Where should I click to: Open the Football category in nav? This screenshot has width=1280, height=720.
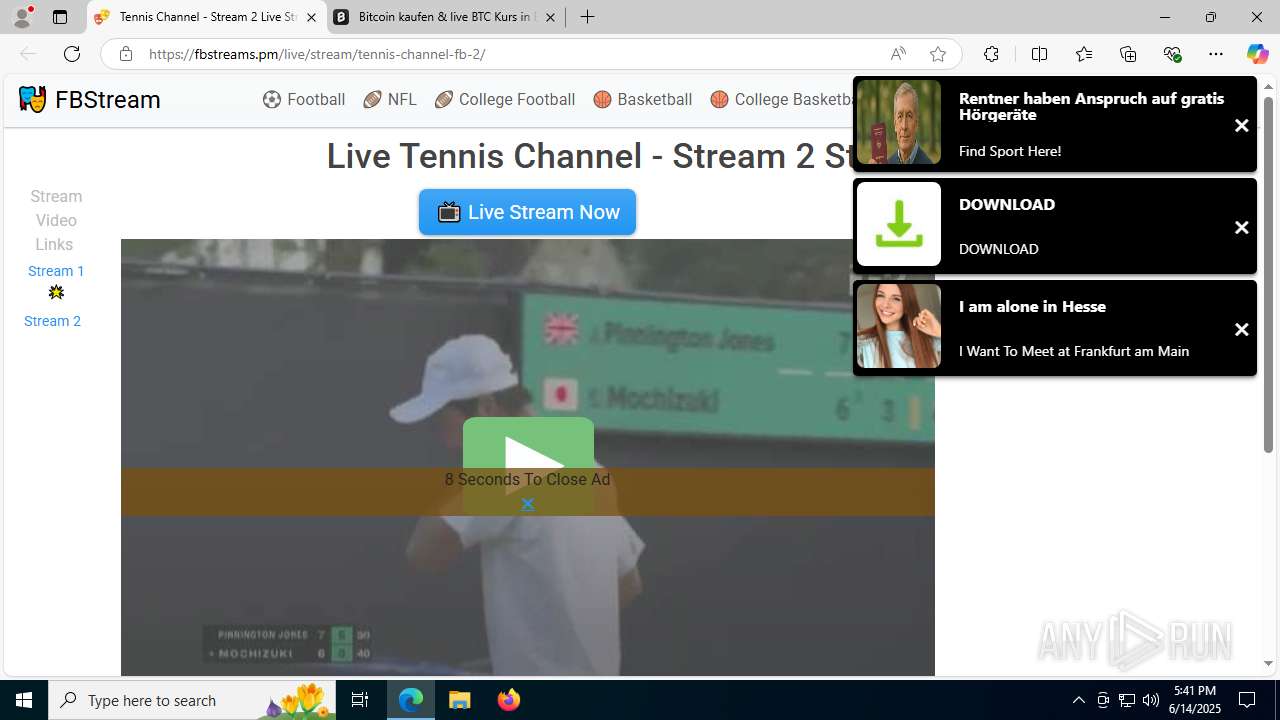[x=304, y=100]
